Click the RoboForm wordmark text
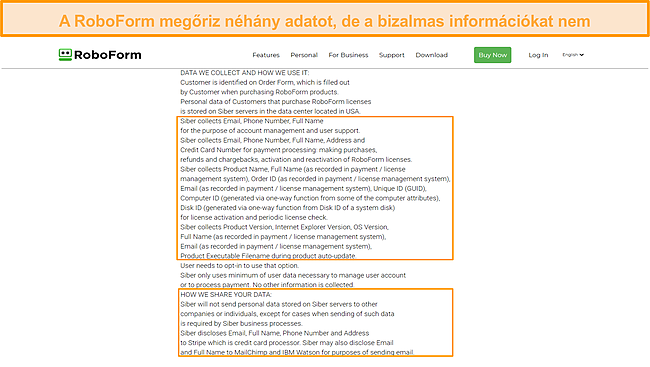The width and height of the screenshot is (650, 367). pos(108,55)
